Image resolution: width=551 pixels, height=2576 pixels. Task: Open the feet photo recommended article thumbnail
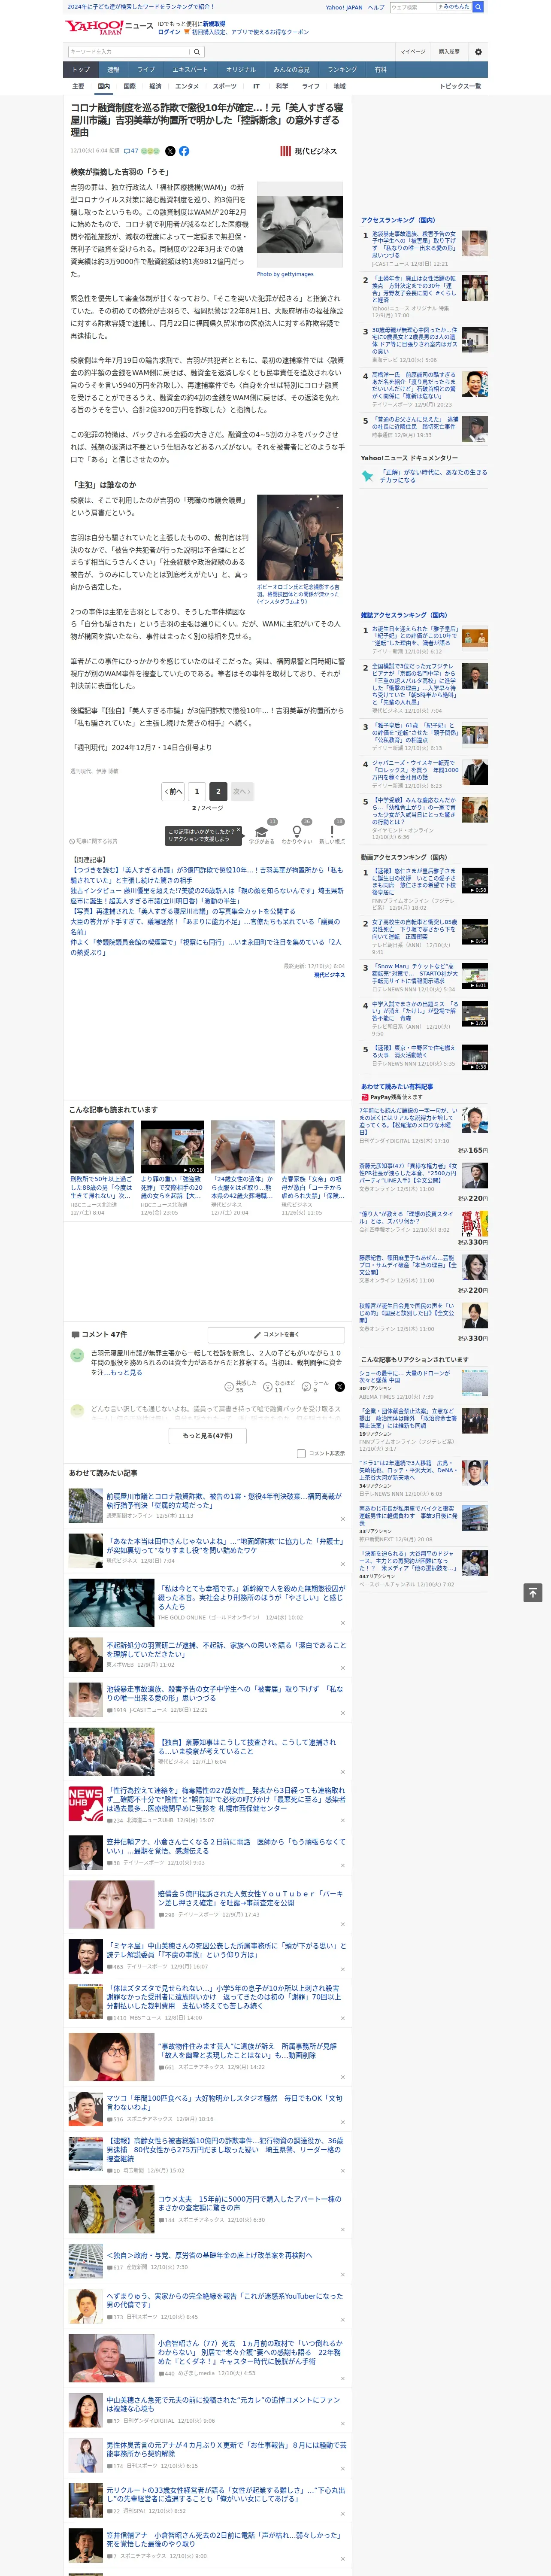click(x=242, y=1147)
